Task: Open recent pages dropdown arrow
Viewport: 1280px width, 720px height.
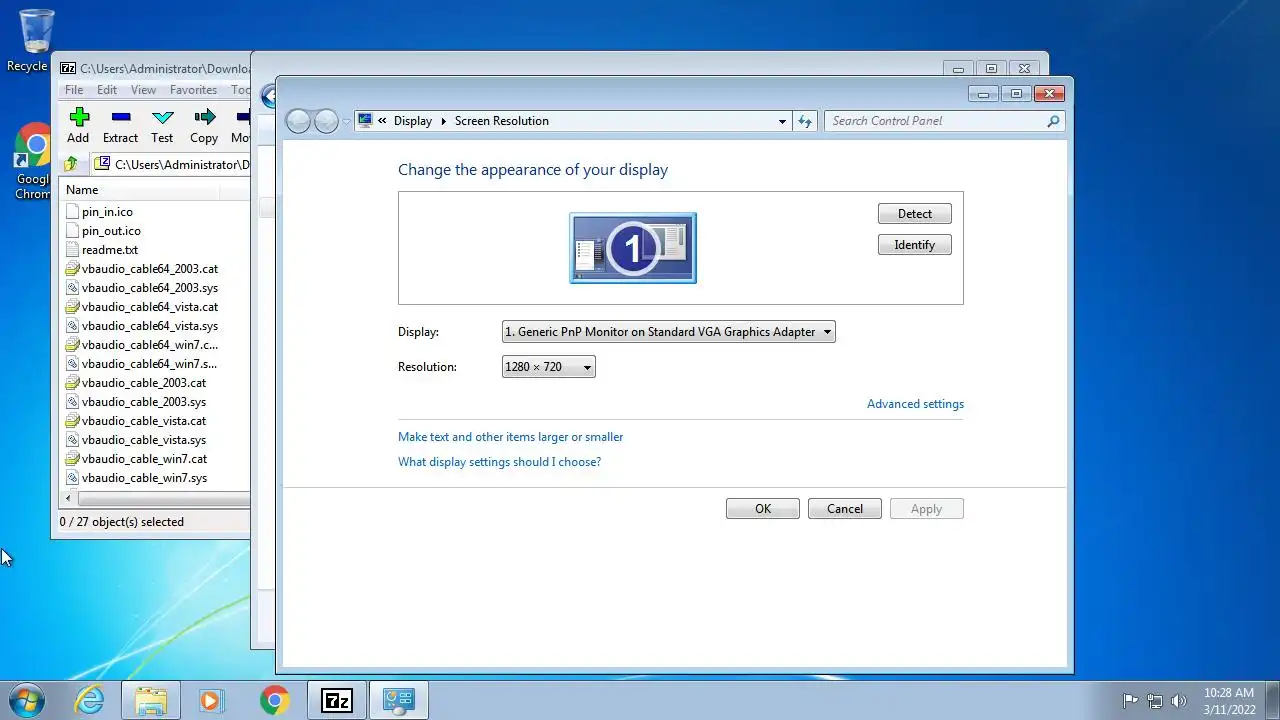Action: click(347, 121)
